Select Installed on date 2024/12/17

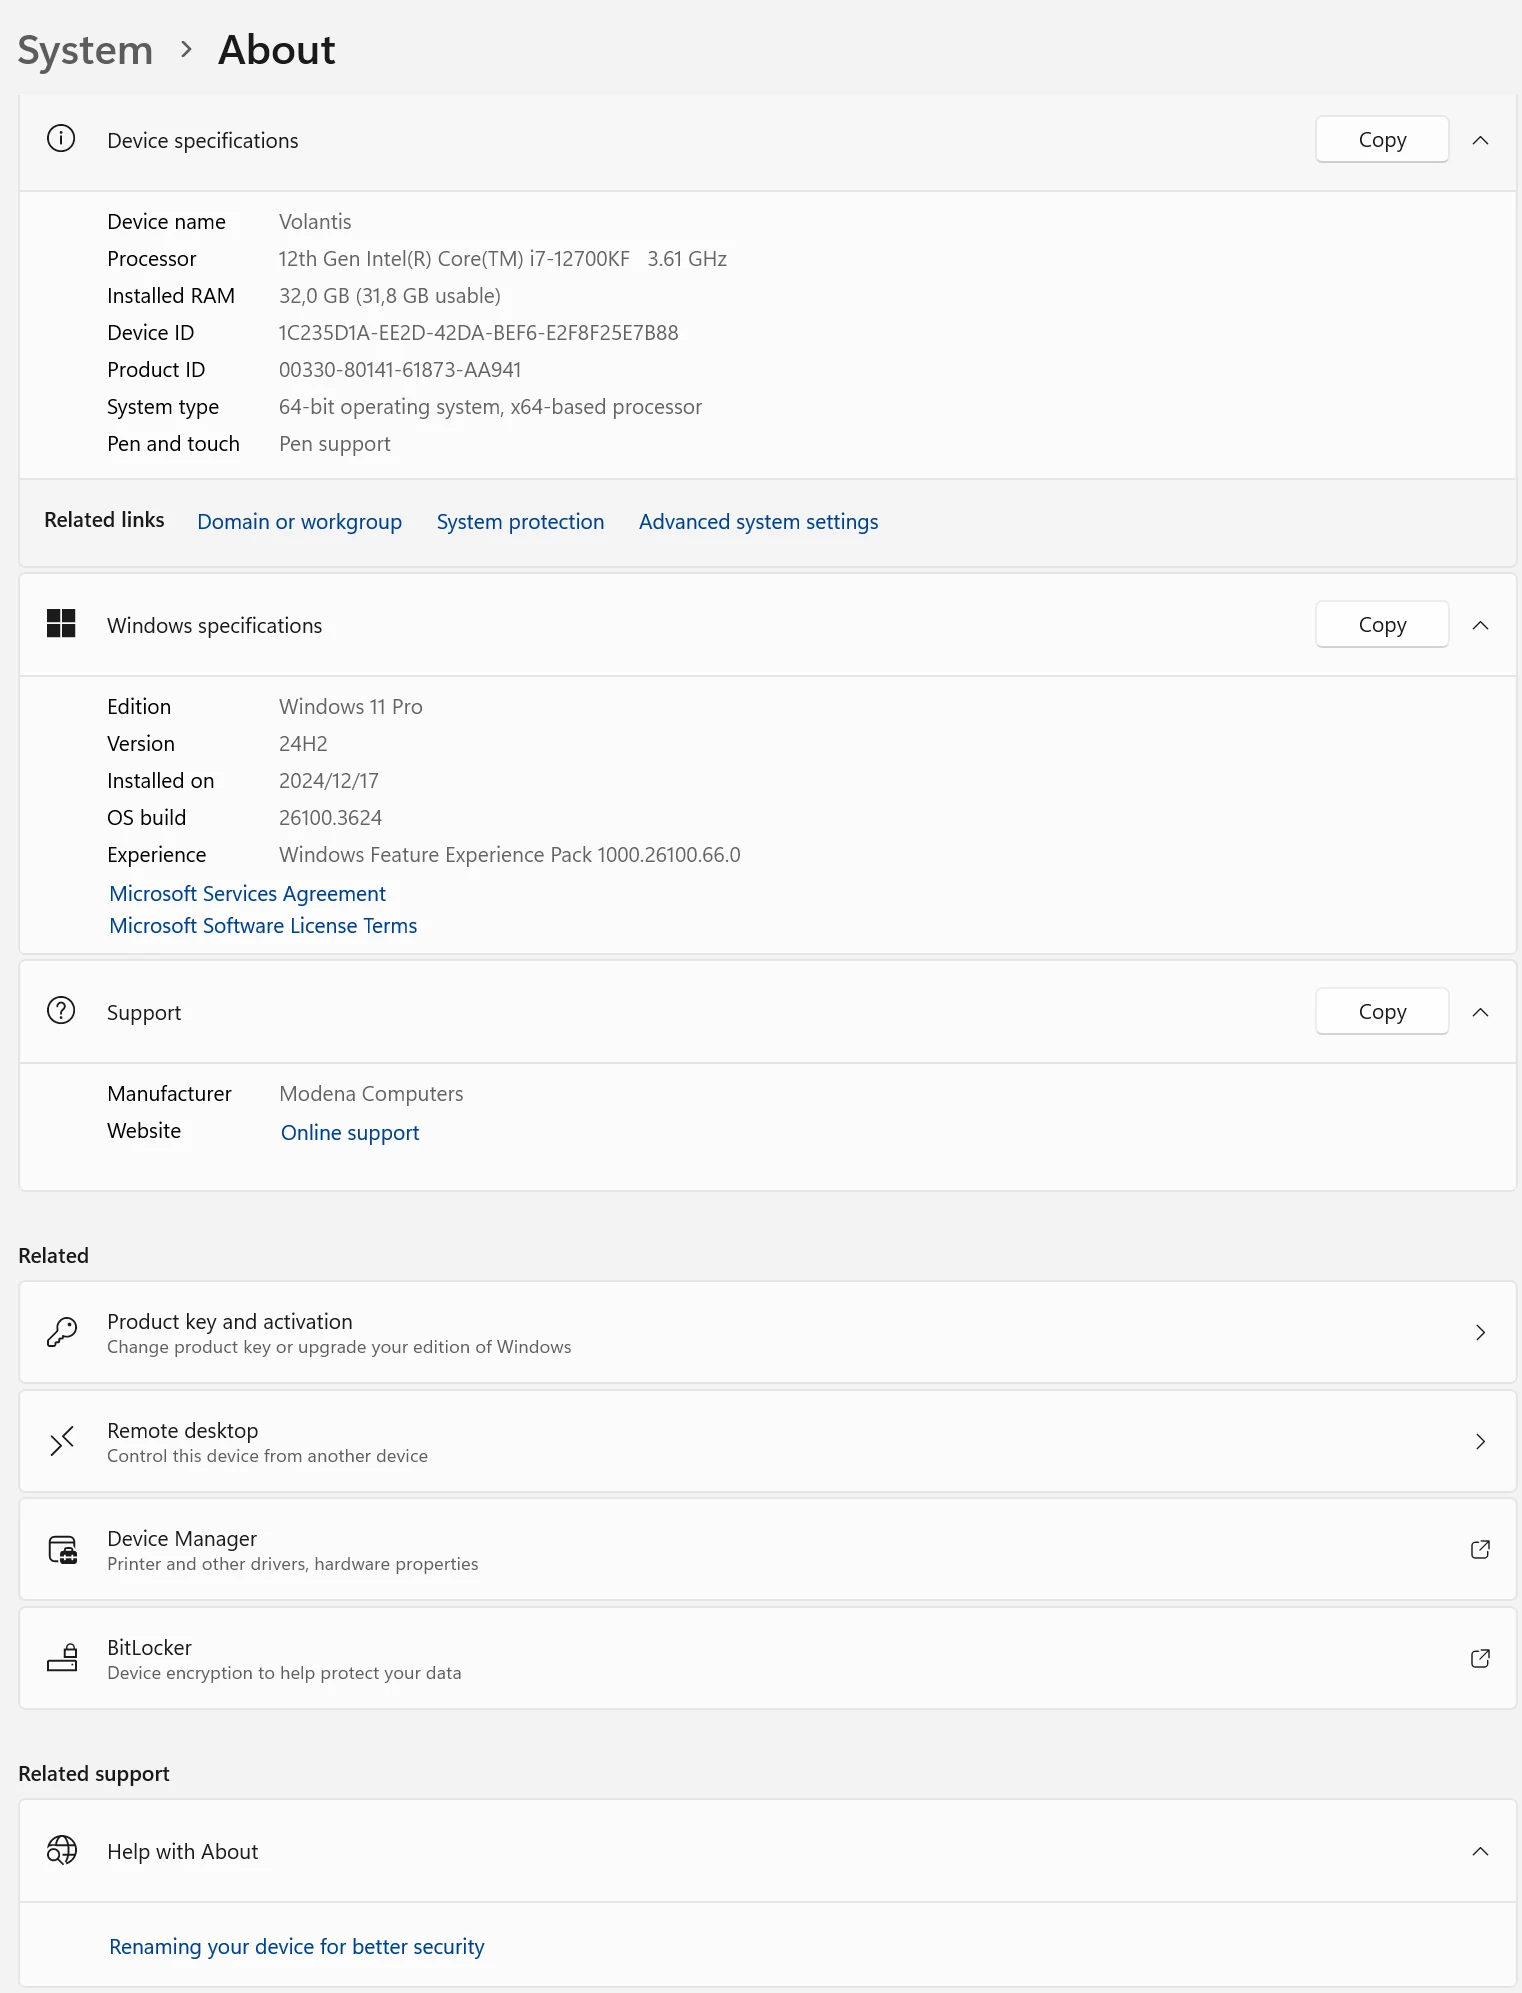pos(328,781)
